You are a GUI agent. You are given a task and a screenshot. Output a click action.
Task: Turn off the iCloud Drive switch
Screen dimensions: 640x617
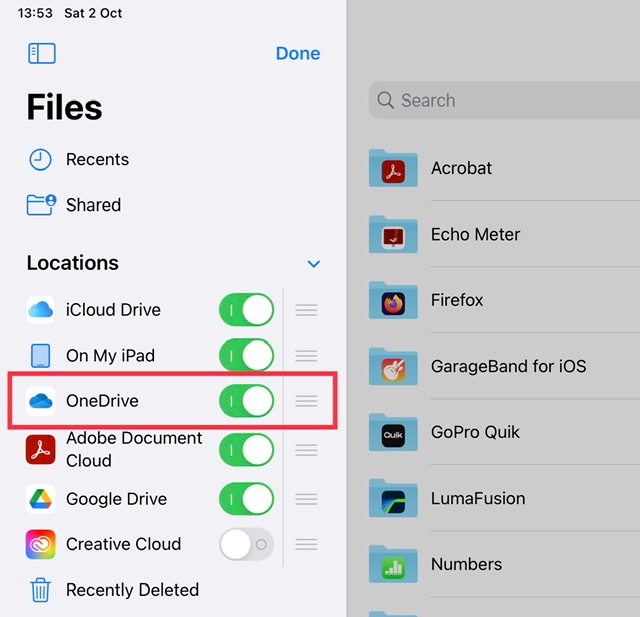247,310
